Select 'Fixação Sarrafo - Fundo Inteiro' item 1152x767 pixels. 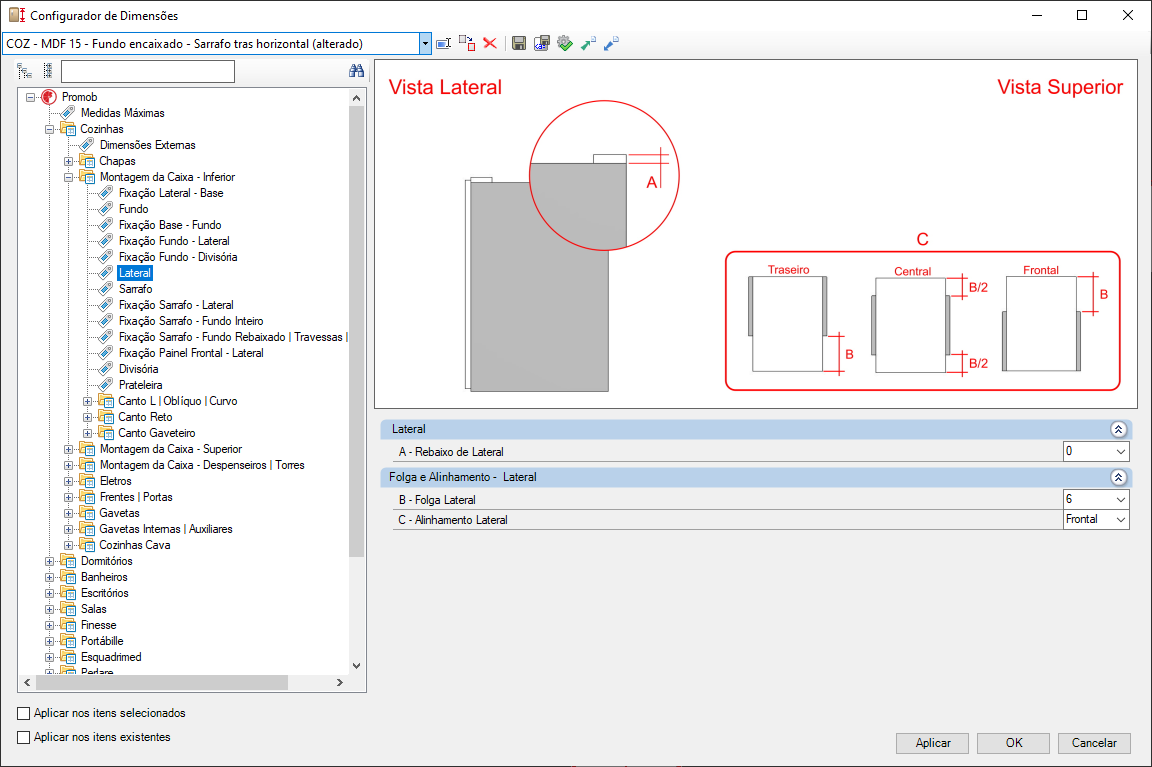(191, 322)
